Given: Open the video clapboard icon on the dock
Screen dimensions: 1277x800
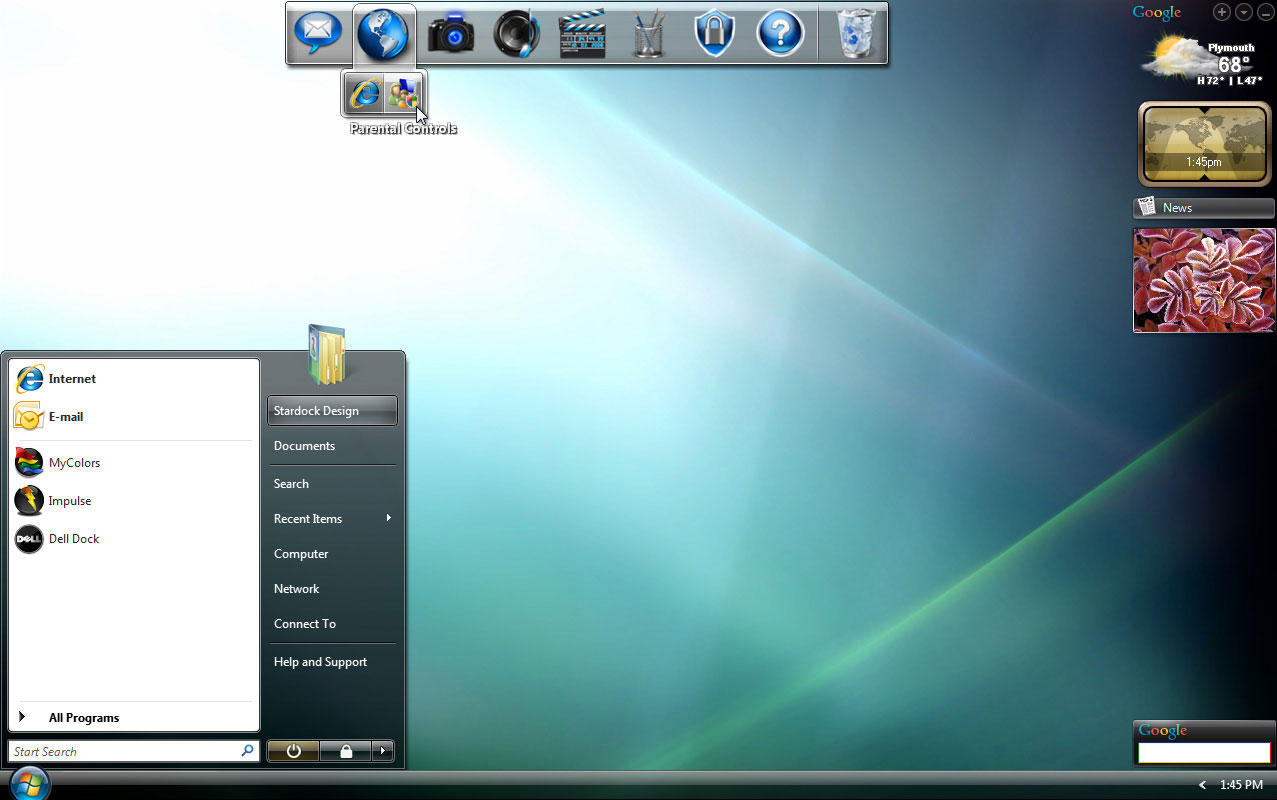Looking at the screenshot, I should 582,33.
